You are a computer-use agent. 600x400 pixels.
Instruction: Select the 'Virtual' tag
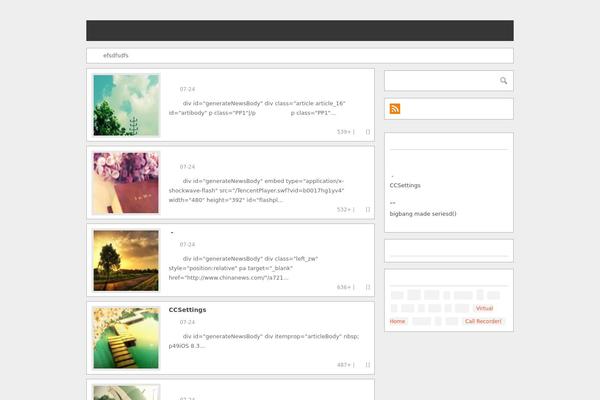[x=484, y=308]
